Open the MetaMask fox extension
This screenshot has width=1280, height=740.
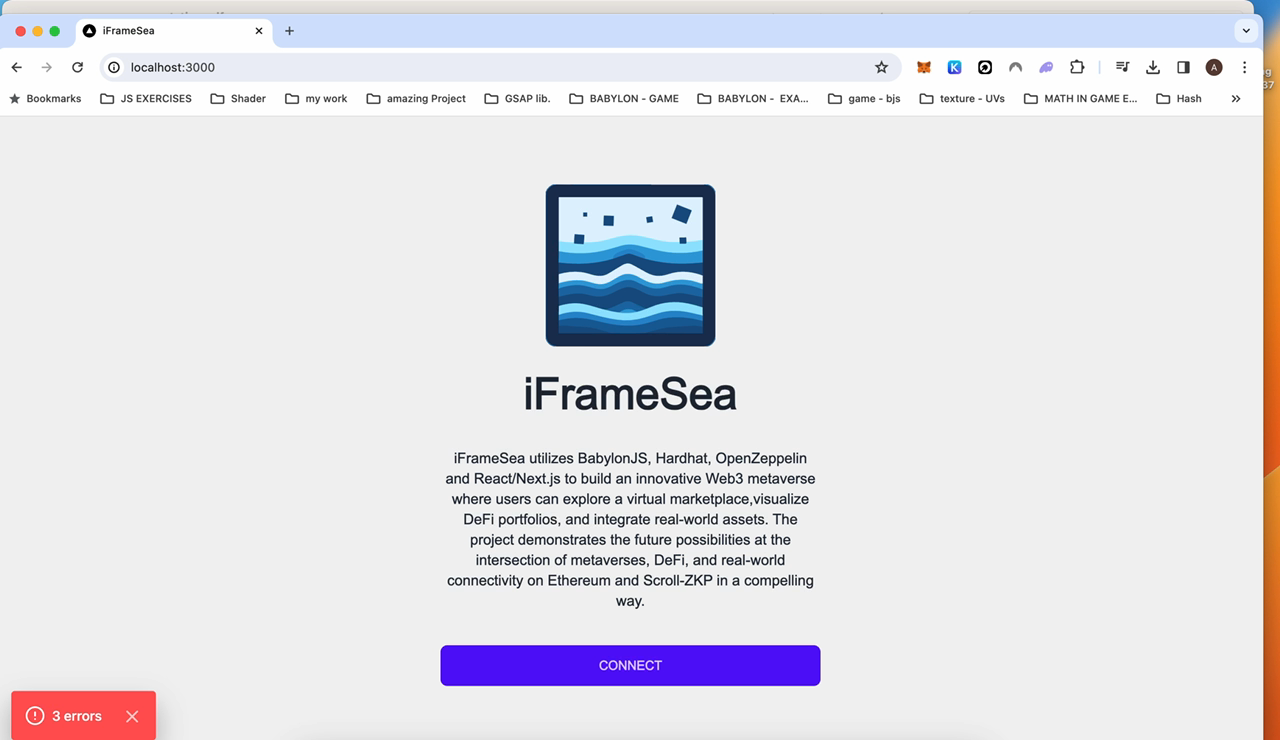(x=924, y=67)
